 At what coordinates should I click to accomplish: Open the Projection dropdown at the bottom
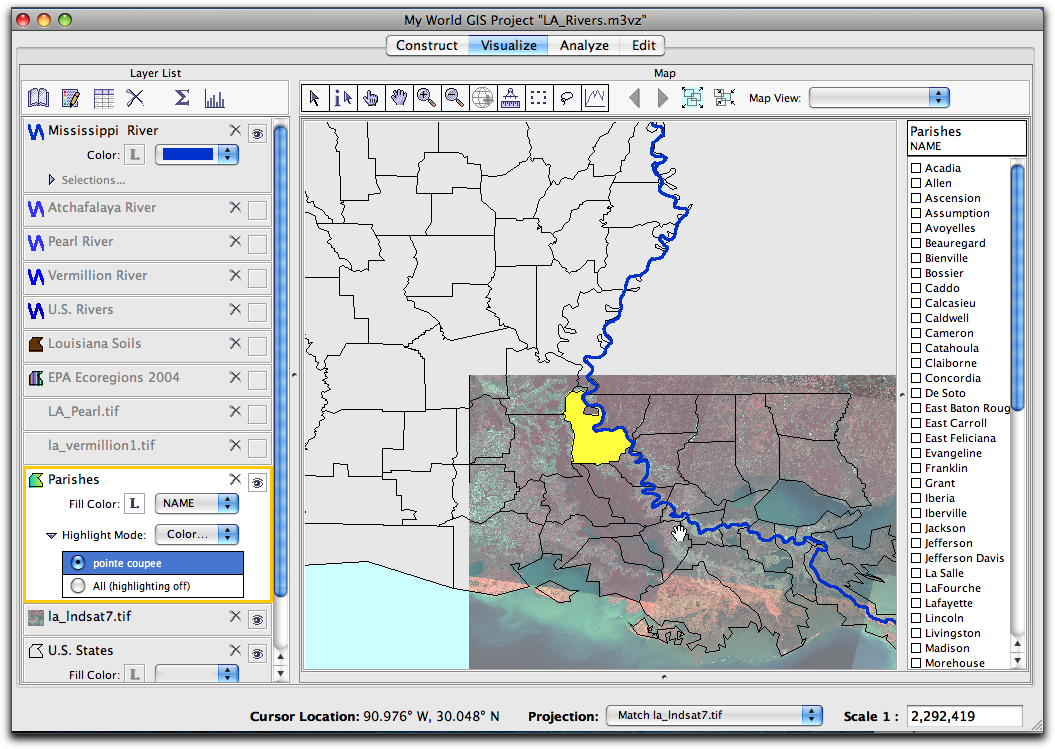click(x=714, y=716)
